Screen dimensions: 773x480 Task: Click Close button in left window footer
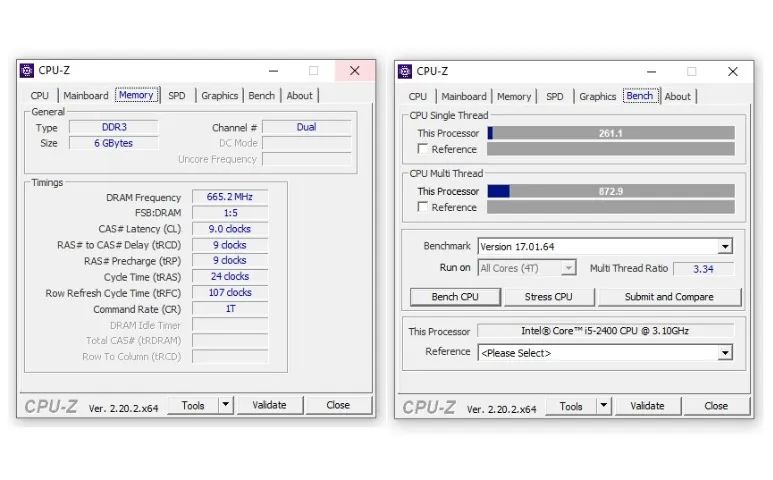point(338,405)
